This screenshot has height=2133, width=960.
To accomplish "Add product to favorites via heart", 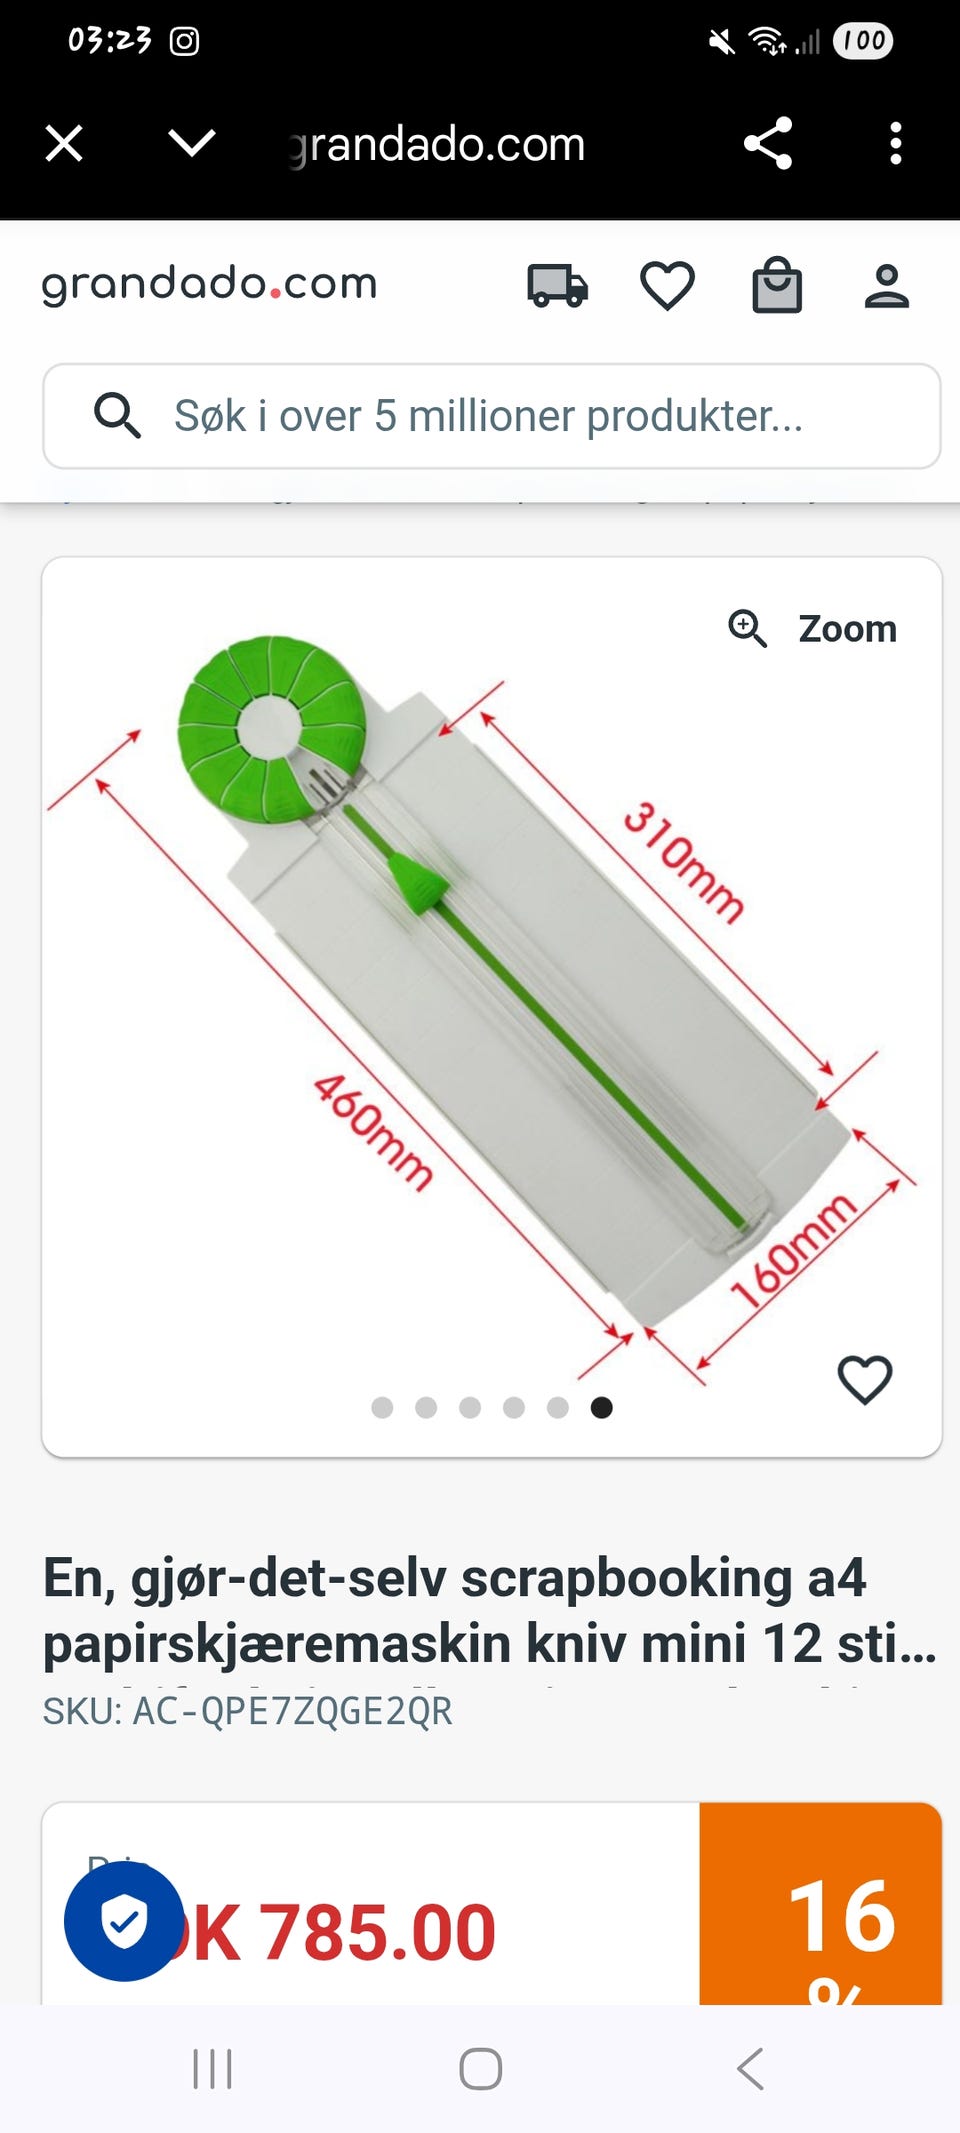I will click(865, 1380).
